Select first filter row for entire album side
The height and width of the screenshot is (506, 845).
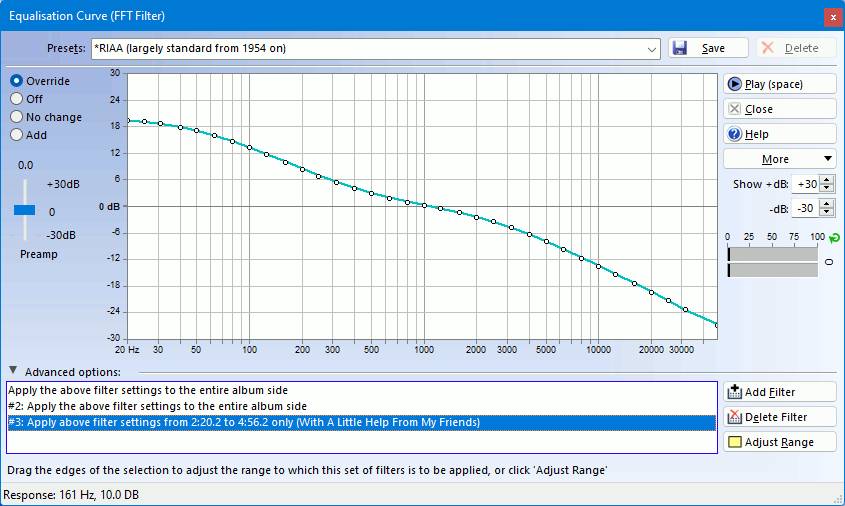pos(362,390)
